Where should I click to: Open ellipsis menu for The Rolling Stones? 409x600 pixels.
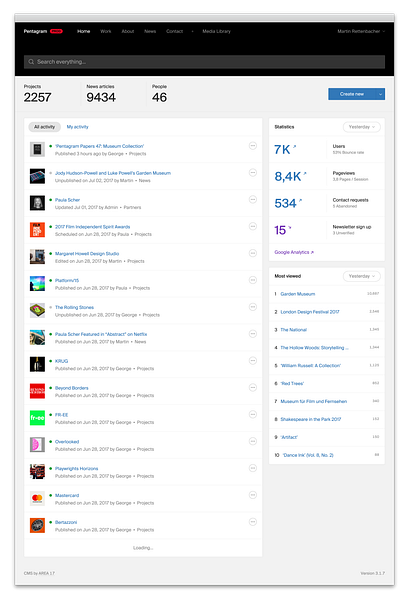253,307
